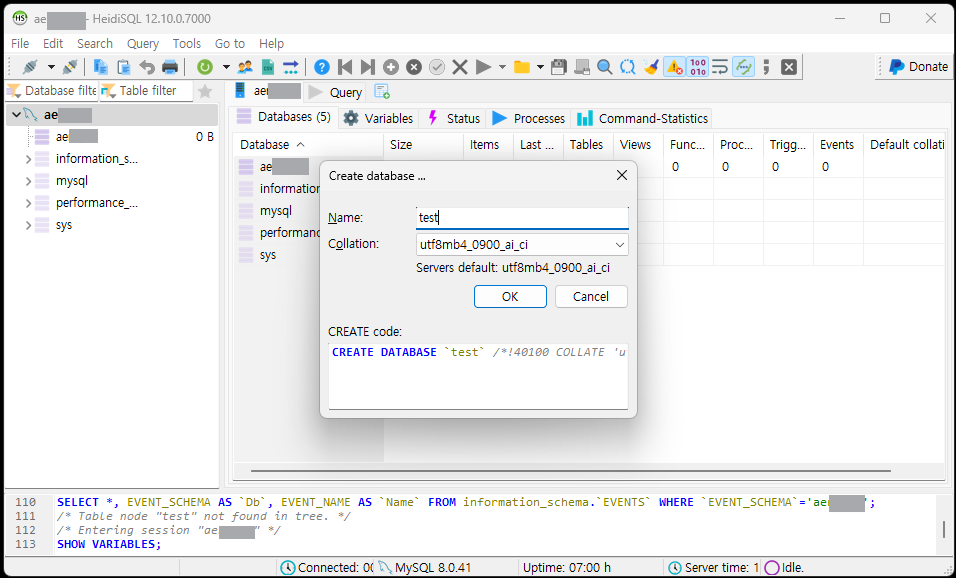
Task: Click the SQL log vertical scrollbar
Action: [x=944, y=528]
